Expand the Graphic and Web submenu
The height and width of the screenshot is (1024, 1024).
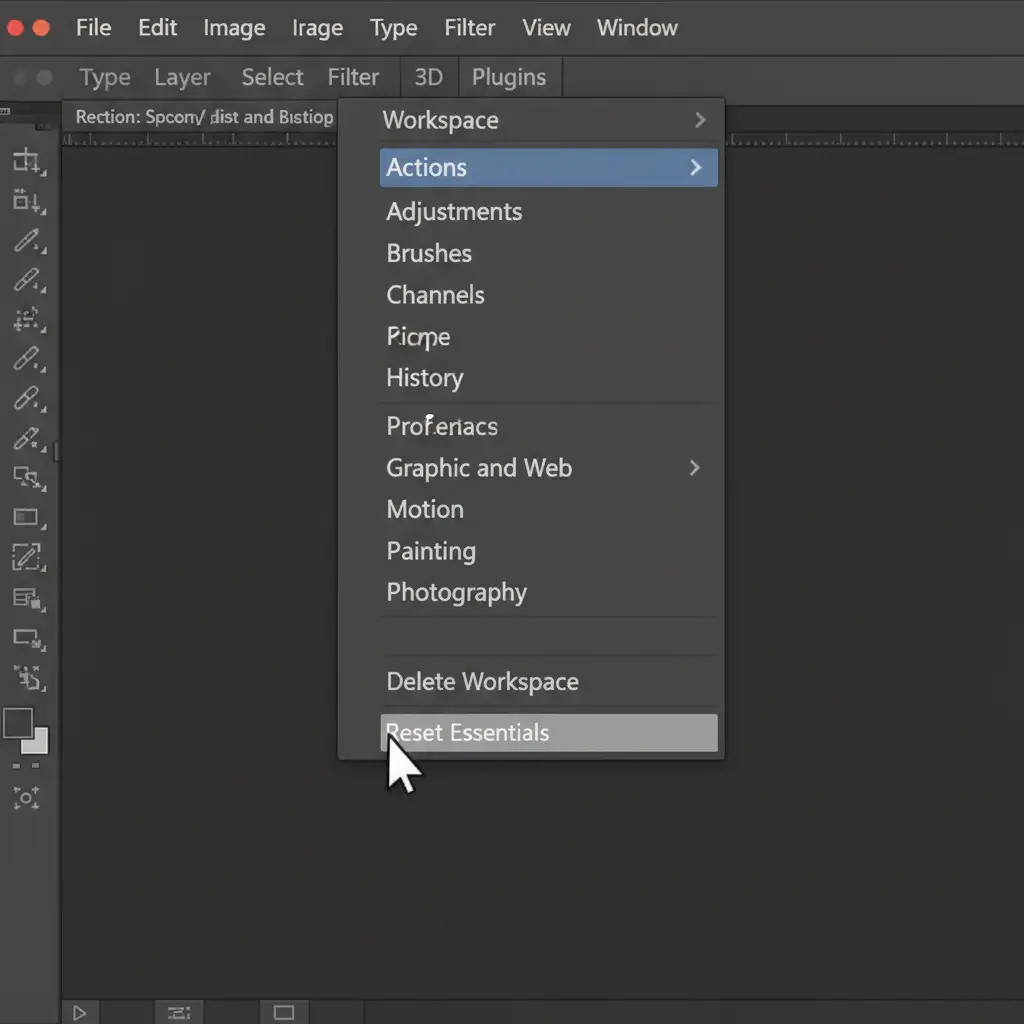tap(694, 468)
